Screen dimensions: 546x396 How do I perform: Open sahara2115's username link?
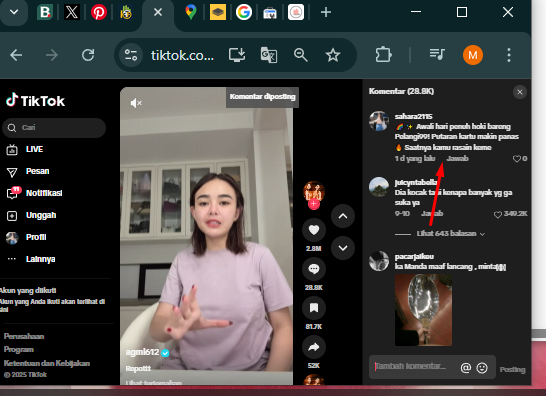[413, 116]
